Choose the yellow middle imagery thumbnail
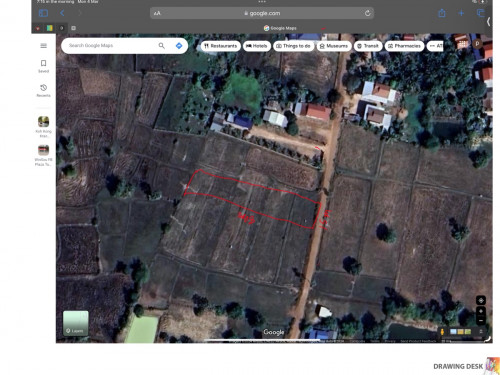This screenshot has width=500, height=375. click(460, 332)
